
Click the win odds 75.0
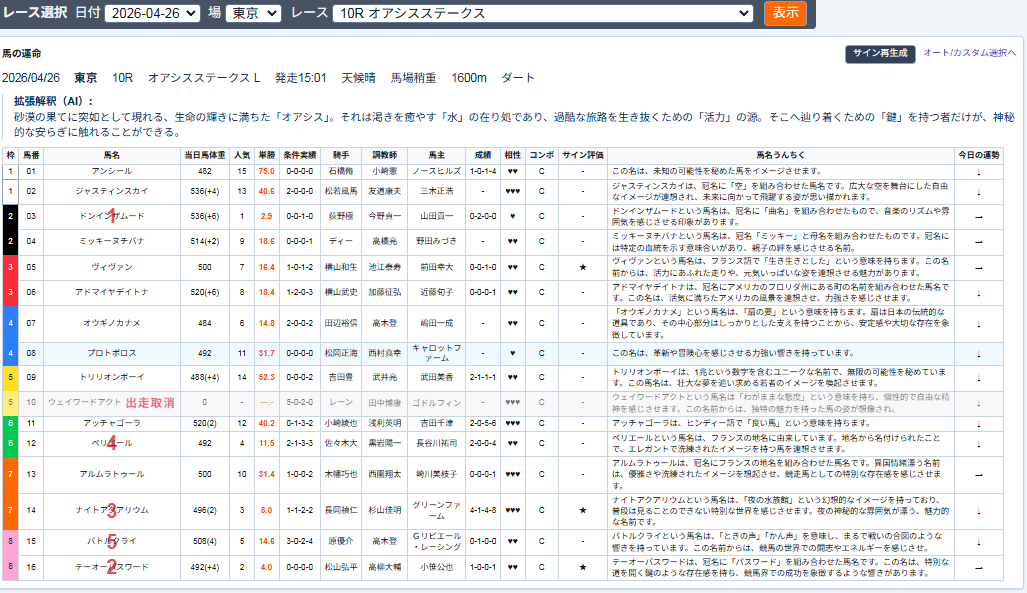(x=267, y=171)
